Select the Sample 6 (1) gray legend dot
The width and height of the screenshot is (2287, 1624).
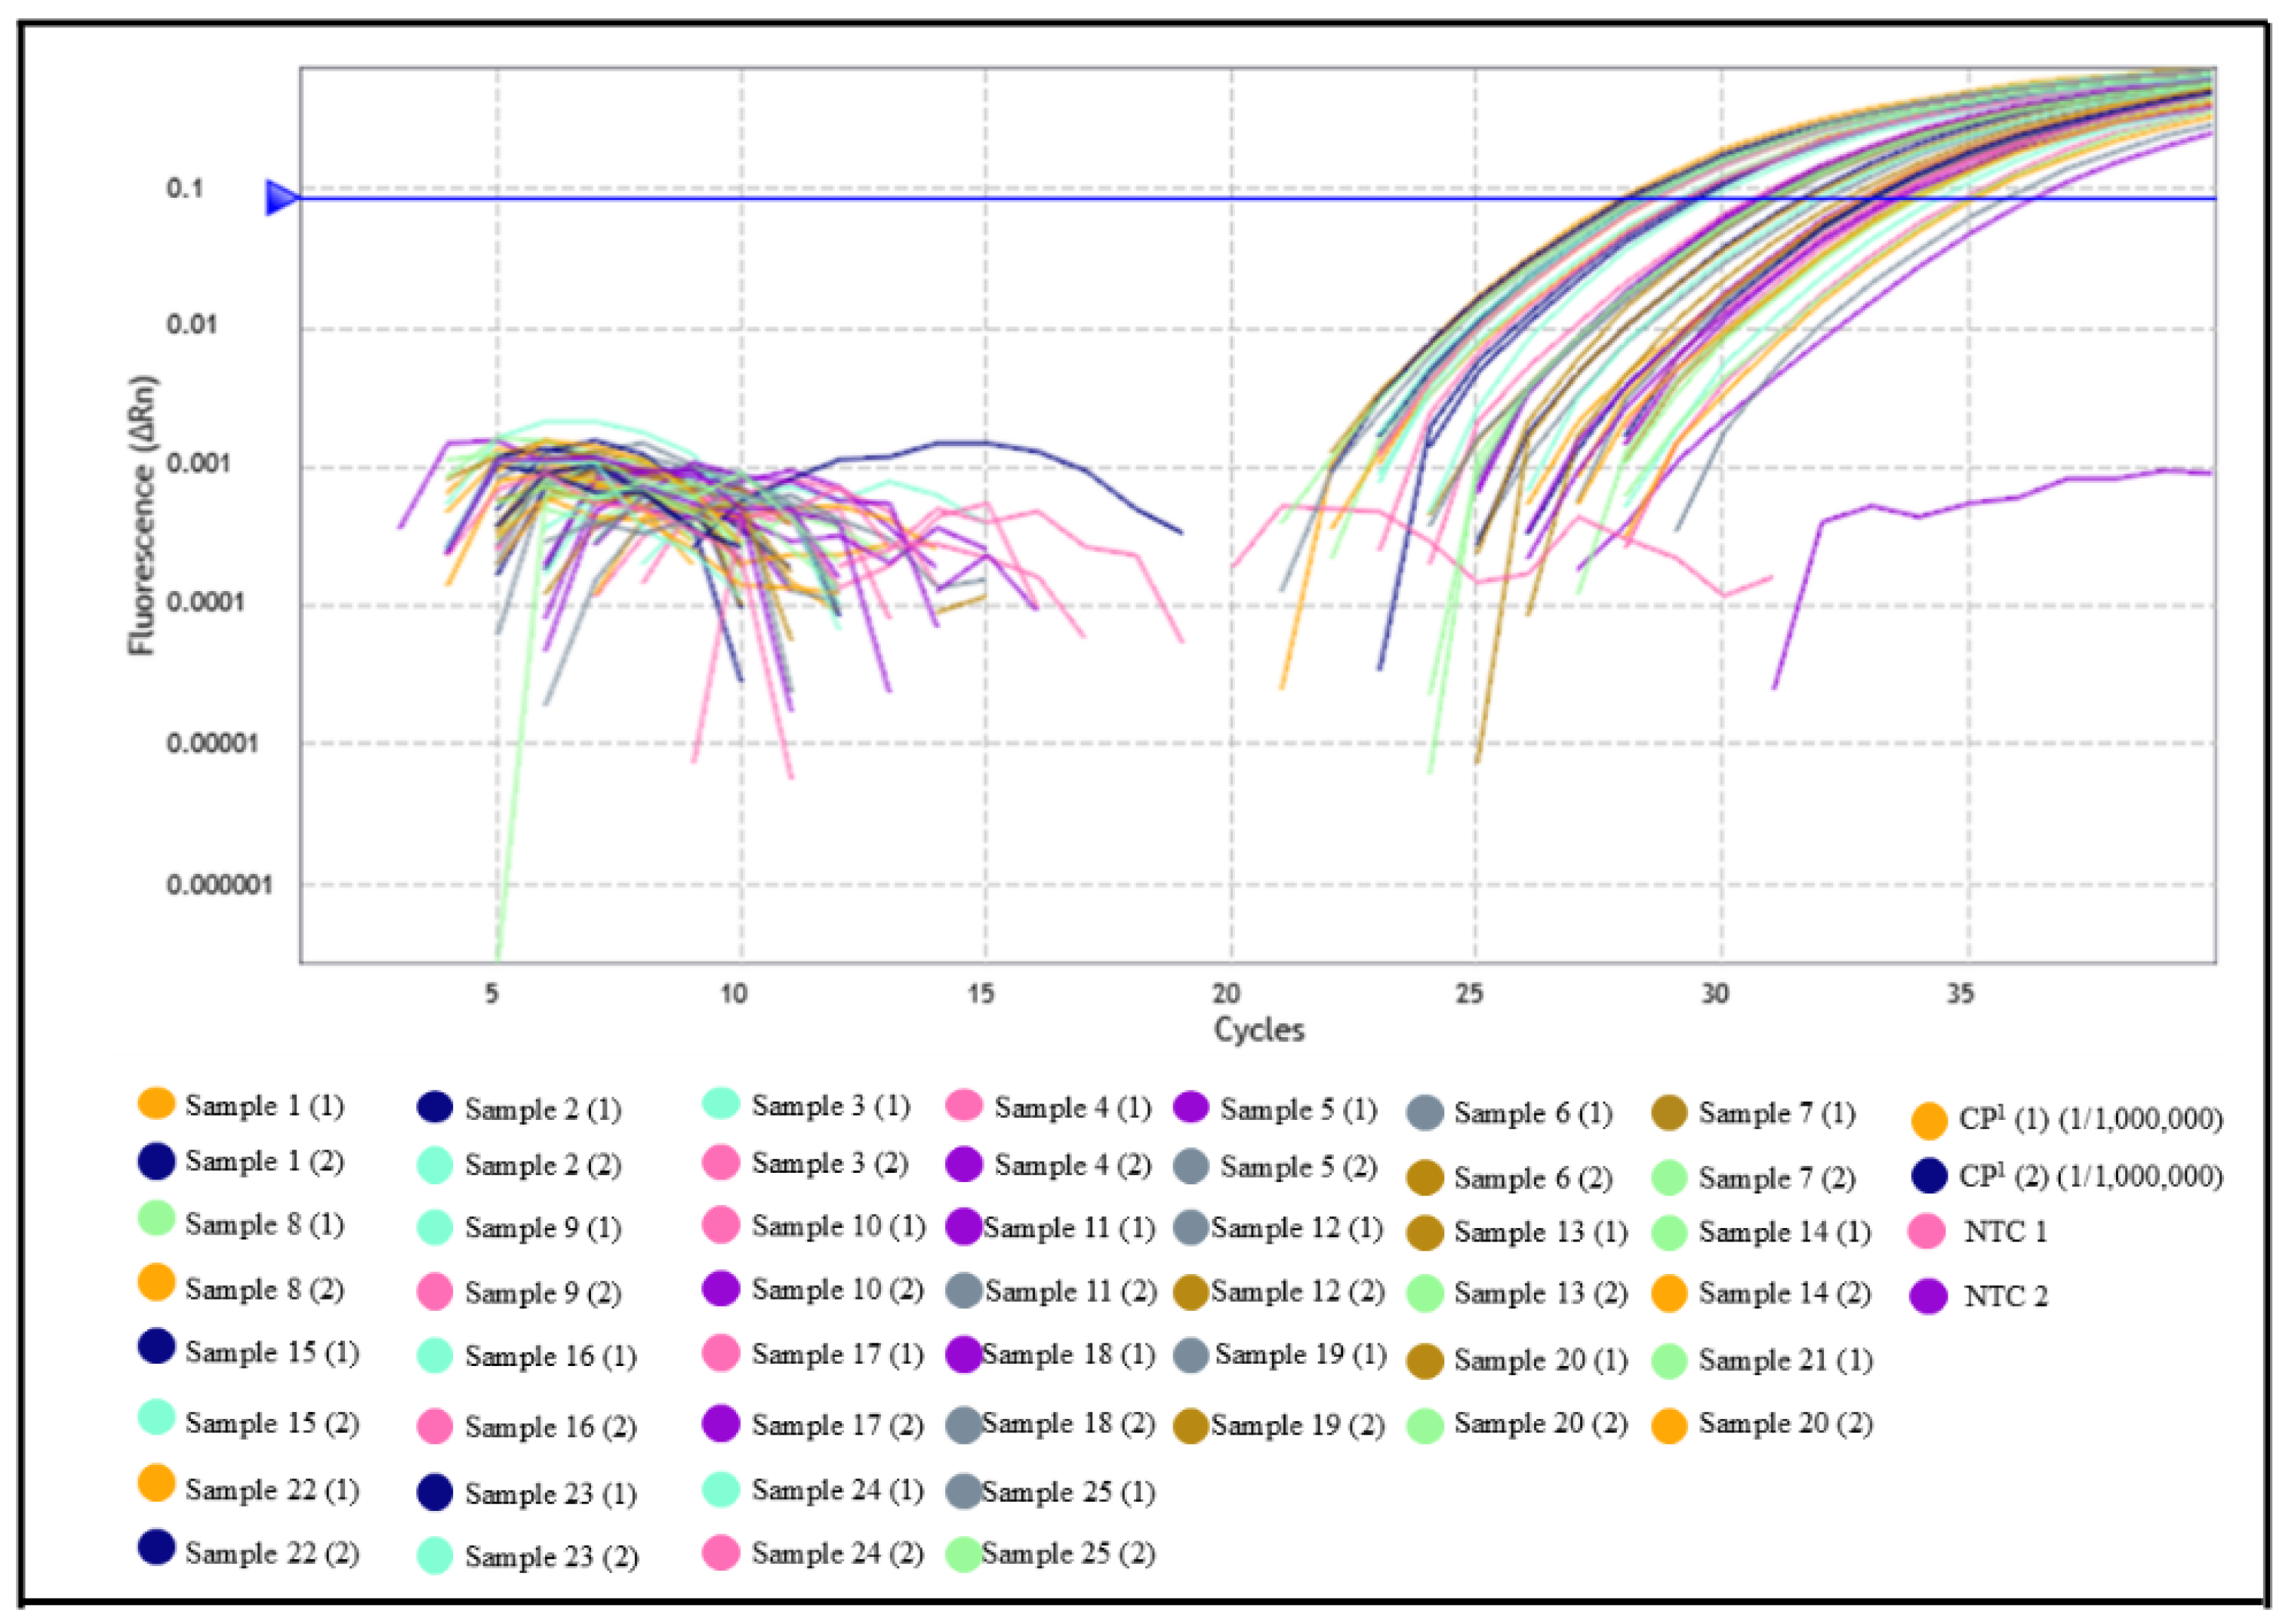1425,1113
